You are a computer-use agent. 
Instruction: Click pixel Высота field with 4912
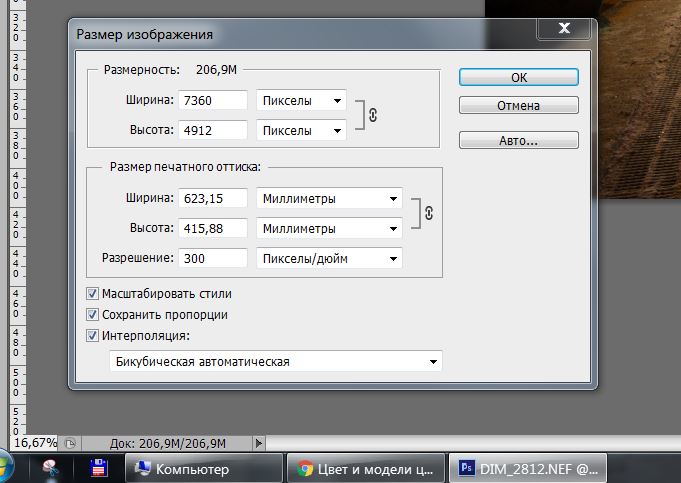pyautogui.click(x=213, y=130)
